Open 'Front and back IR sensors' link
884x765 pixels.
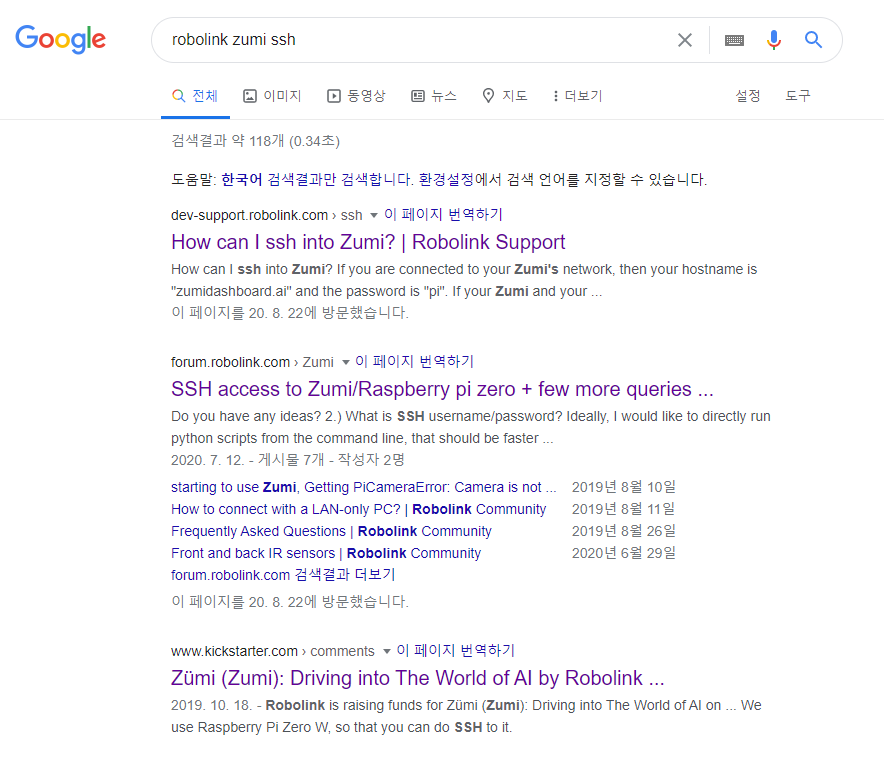pos(326,553)
